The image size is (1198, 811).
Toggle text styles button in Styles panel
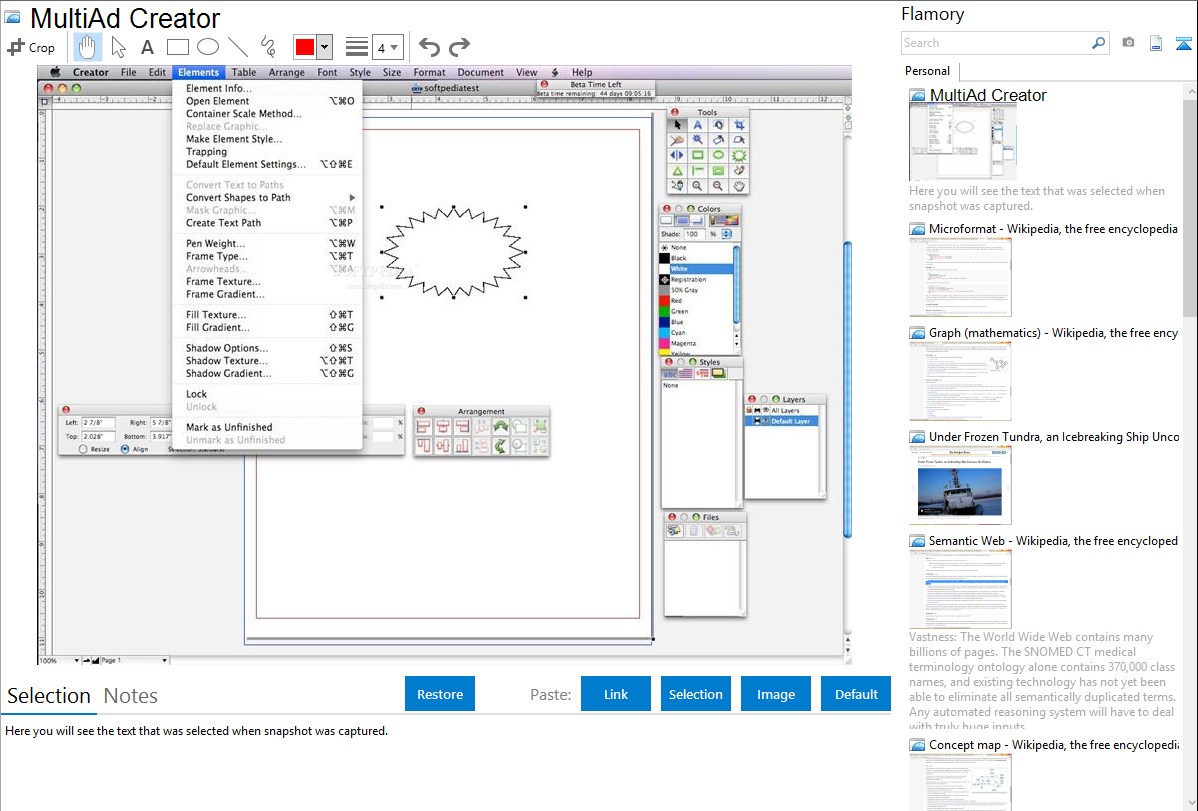pos(670,373)
